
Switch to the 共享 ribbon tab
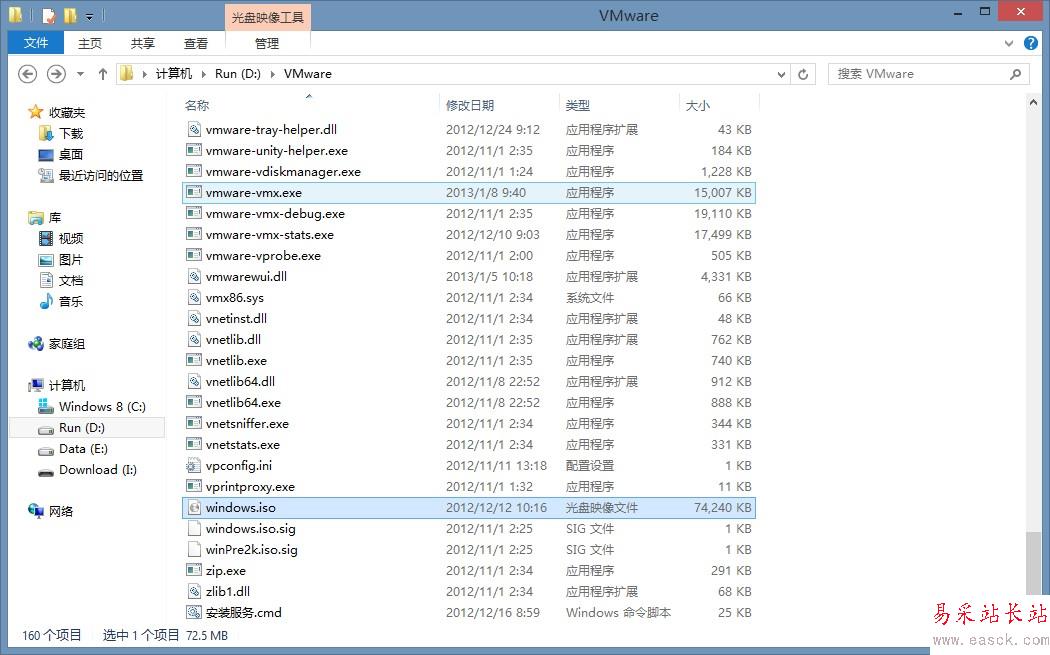143,44
